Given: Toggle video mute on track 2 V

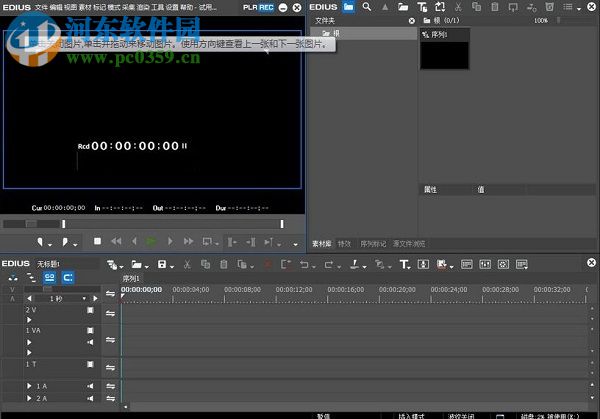Looking at the screenshot, I should pyautogui.click(x=90, y=310).
